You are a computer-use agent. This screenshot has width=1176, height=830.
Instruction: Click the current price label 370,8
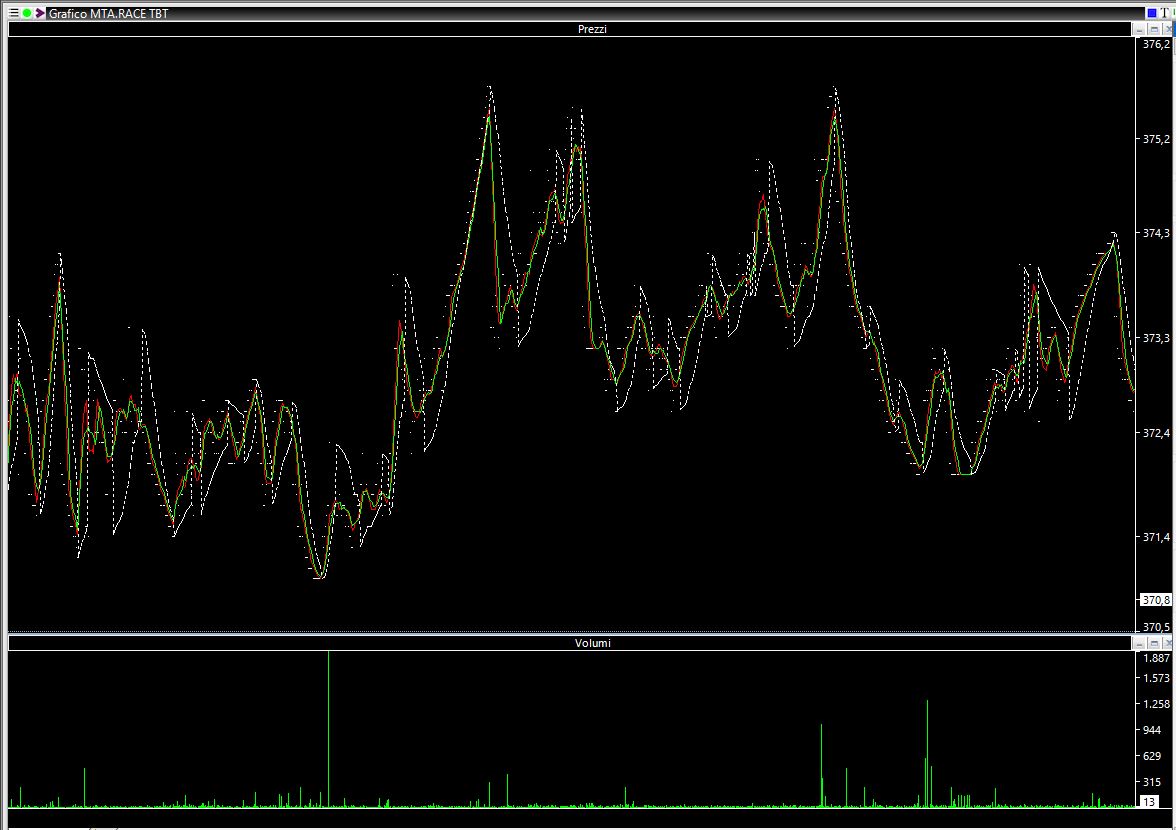click(x=1155, y=600)
